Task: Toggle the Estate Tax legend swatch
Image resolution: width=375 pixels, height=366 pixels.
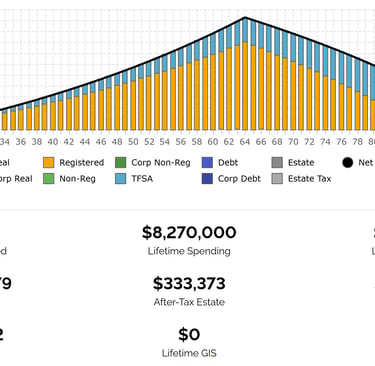Action: click(x=277, y=179)
